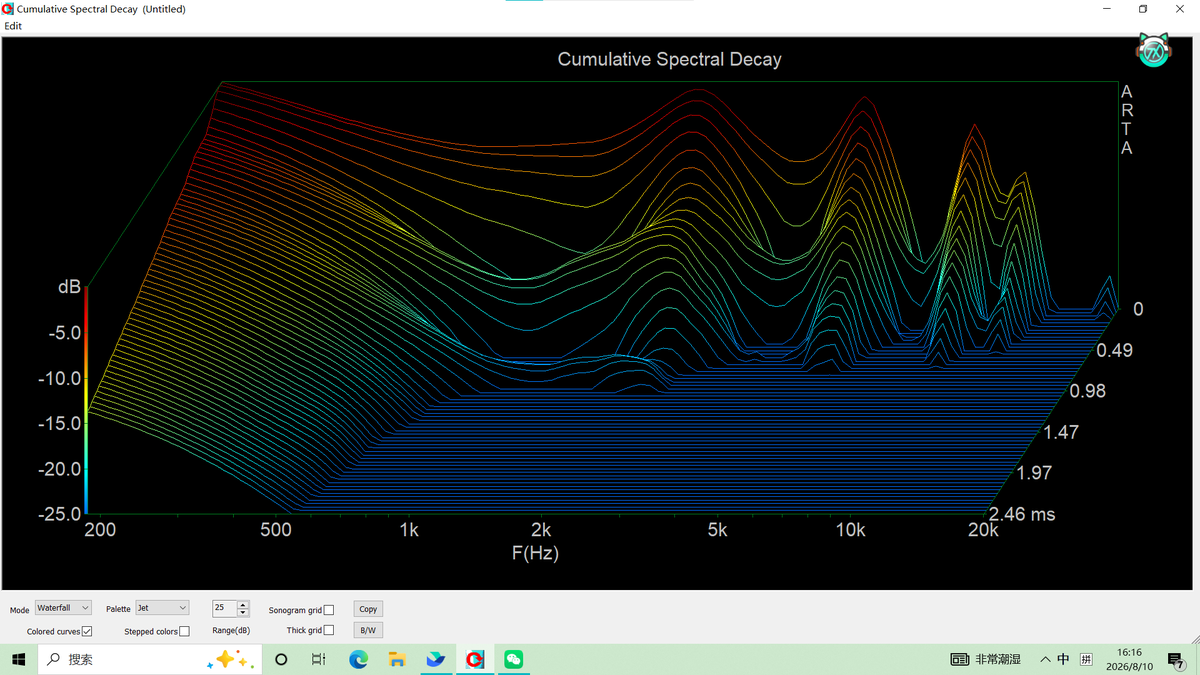Open the blue bird app on taskbar
The height and width of the screenshot is (675, 1200).
coord(436,660)
